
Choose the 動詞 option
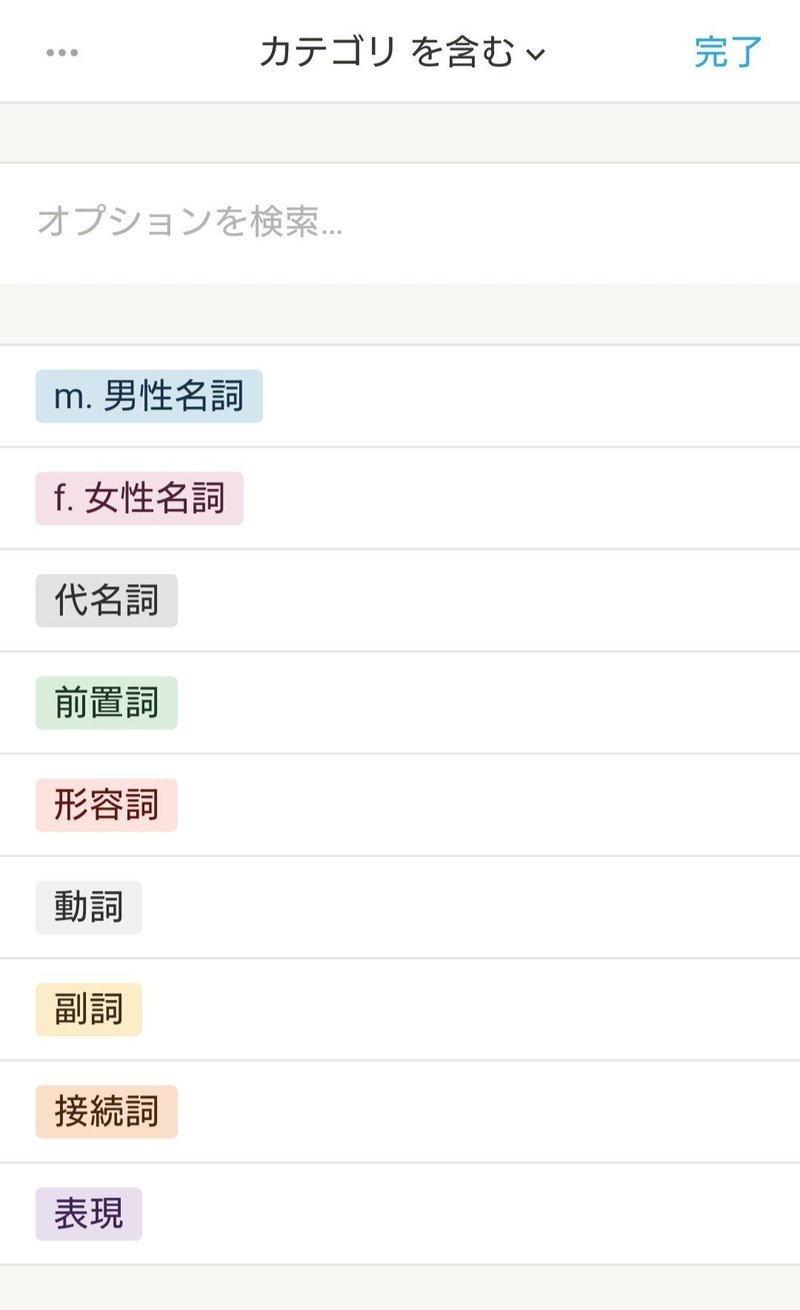pyautogui.click(x=88, y=907)
